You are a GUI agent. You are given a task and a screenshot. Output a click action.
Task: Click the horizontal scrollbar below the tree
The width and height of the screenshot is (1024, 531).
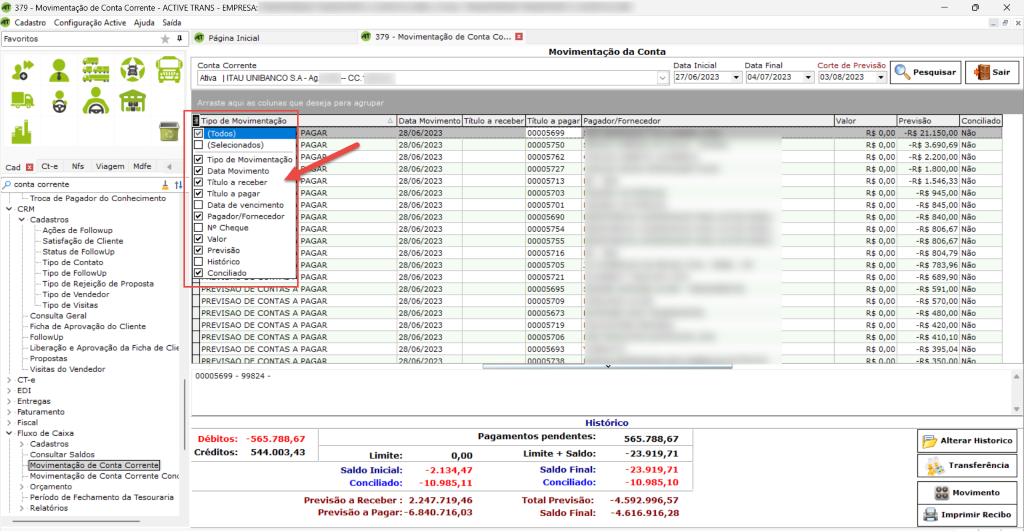click(76, 522)
